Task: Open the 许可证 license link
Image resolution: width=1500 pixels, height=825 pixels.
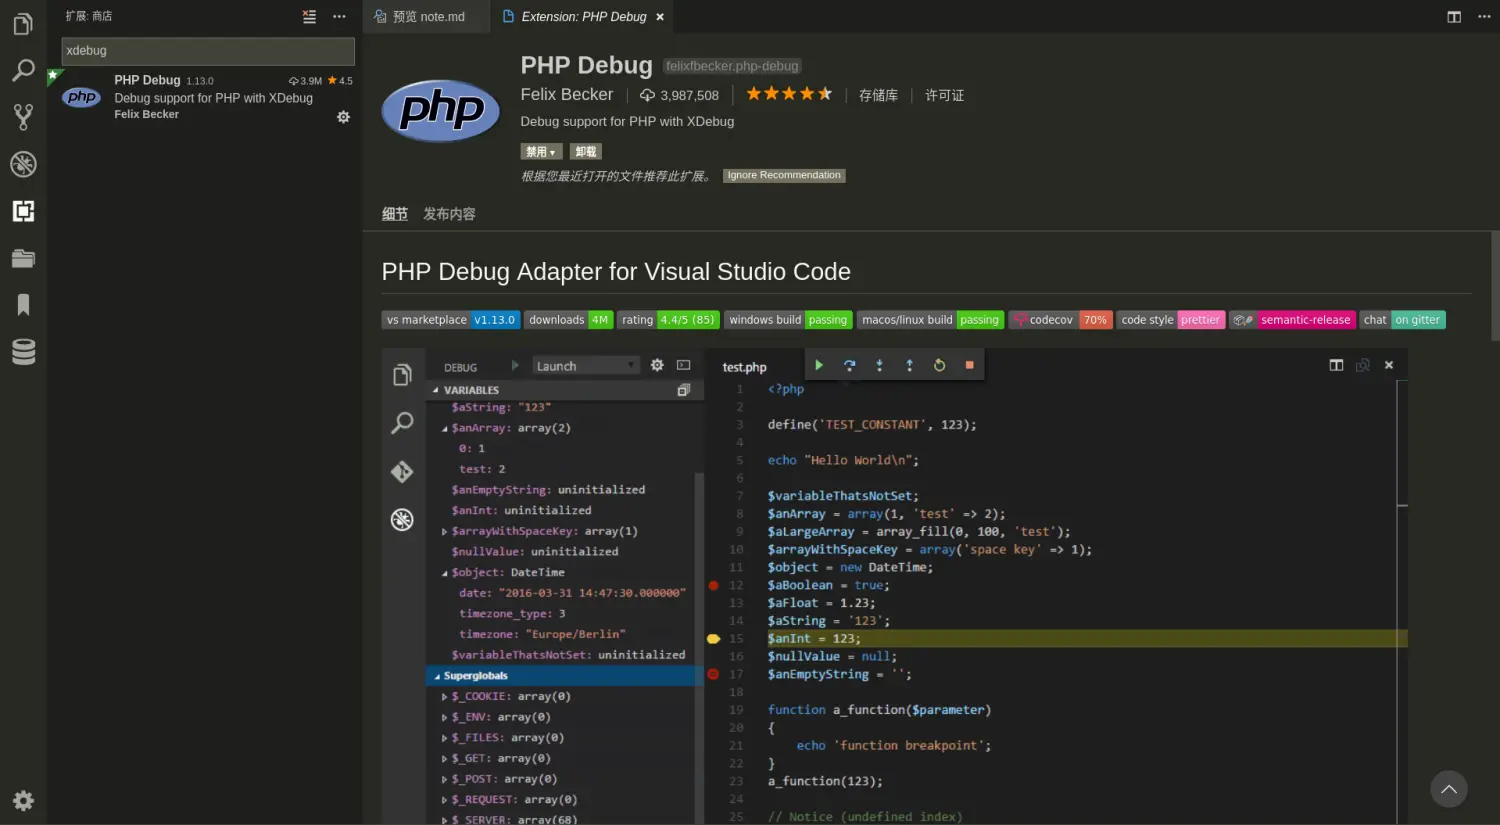Action: (x=944, y=95)
